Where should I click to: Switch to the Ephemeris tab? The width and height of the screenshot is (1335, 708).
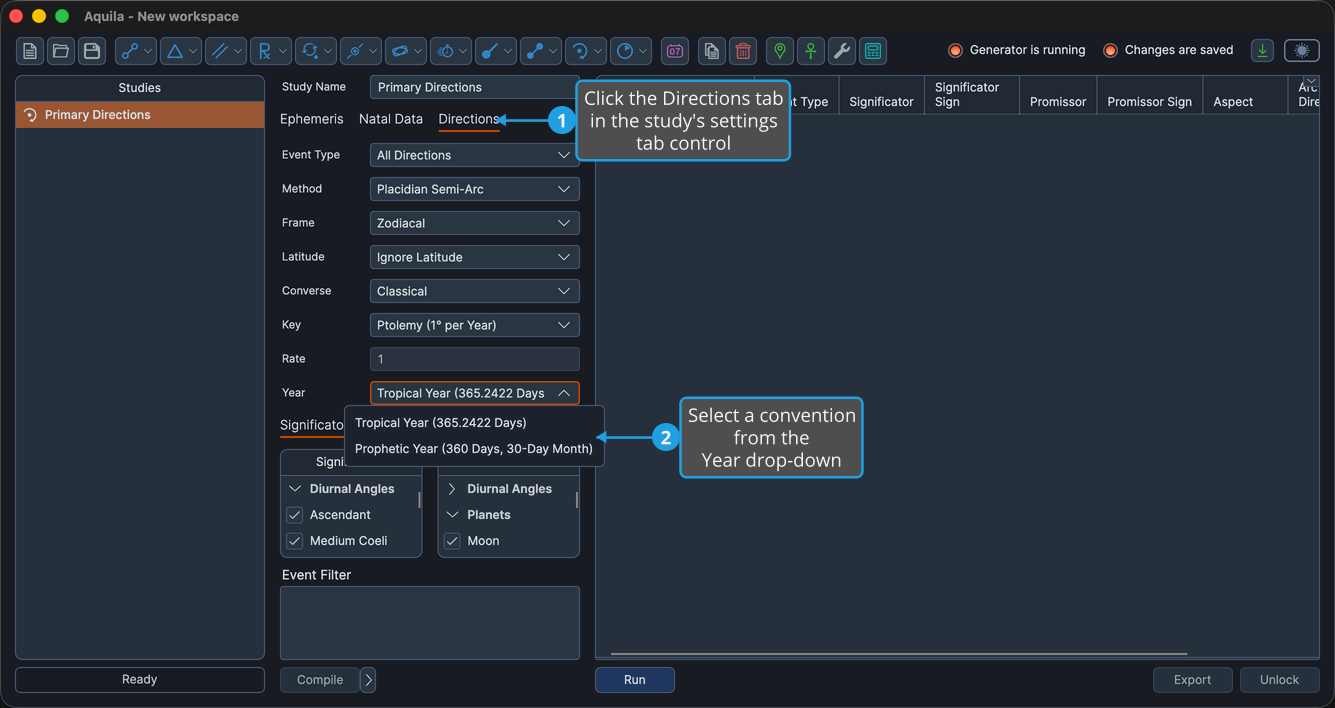[x=312, y=119]
